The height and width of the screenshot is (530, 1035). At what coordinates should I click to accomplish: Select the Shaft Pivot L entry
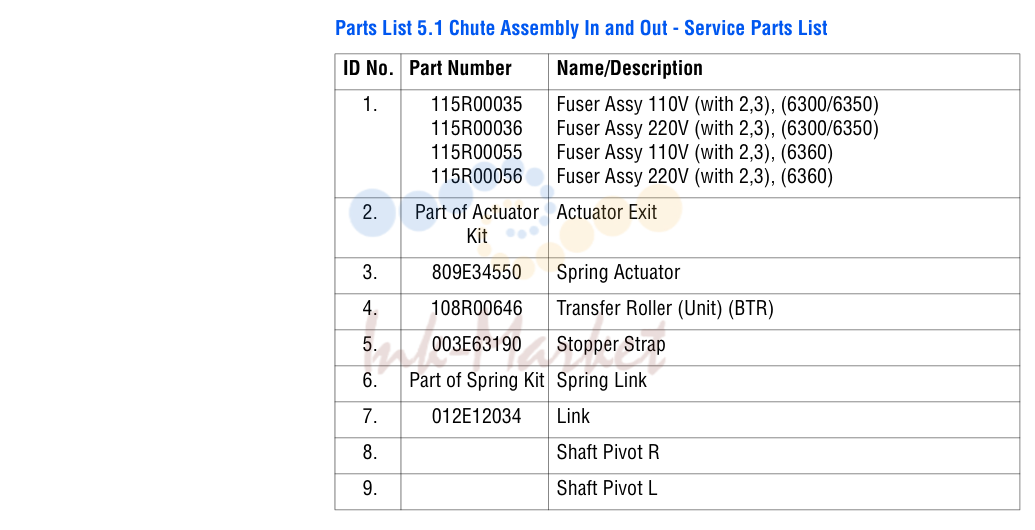(x=607, y=488)
